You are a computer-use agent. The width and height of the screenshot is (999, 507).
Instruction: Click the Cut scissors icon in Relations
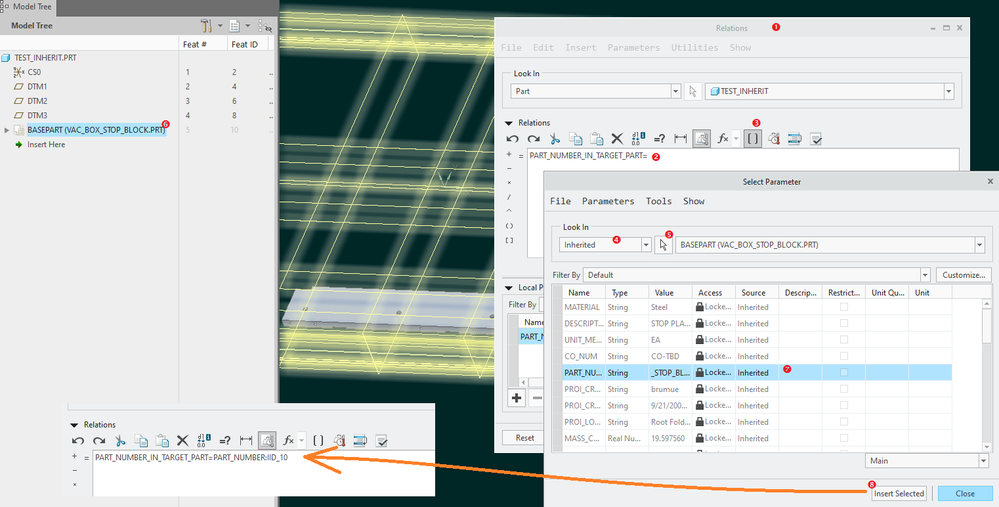[554, 139]
